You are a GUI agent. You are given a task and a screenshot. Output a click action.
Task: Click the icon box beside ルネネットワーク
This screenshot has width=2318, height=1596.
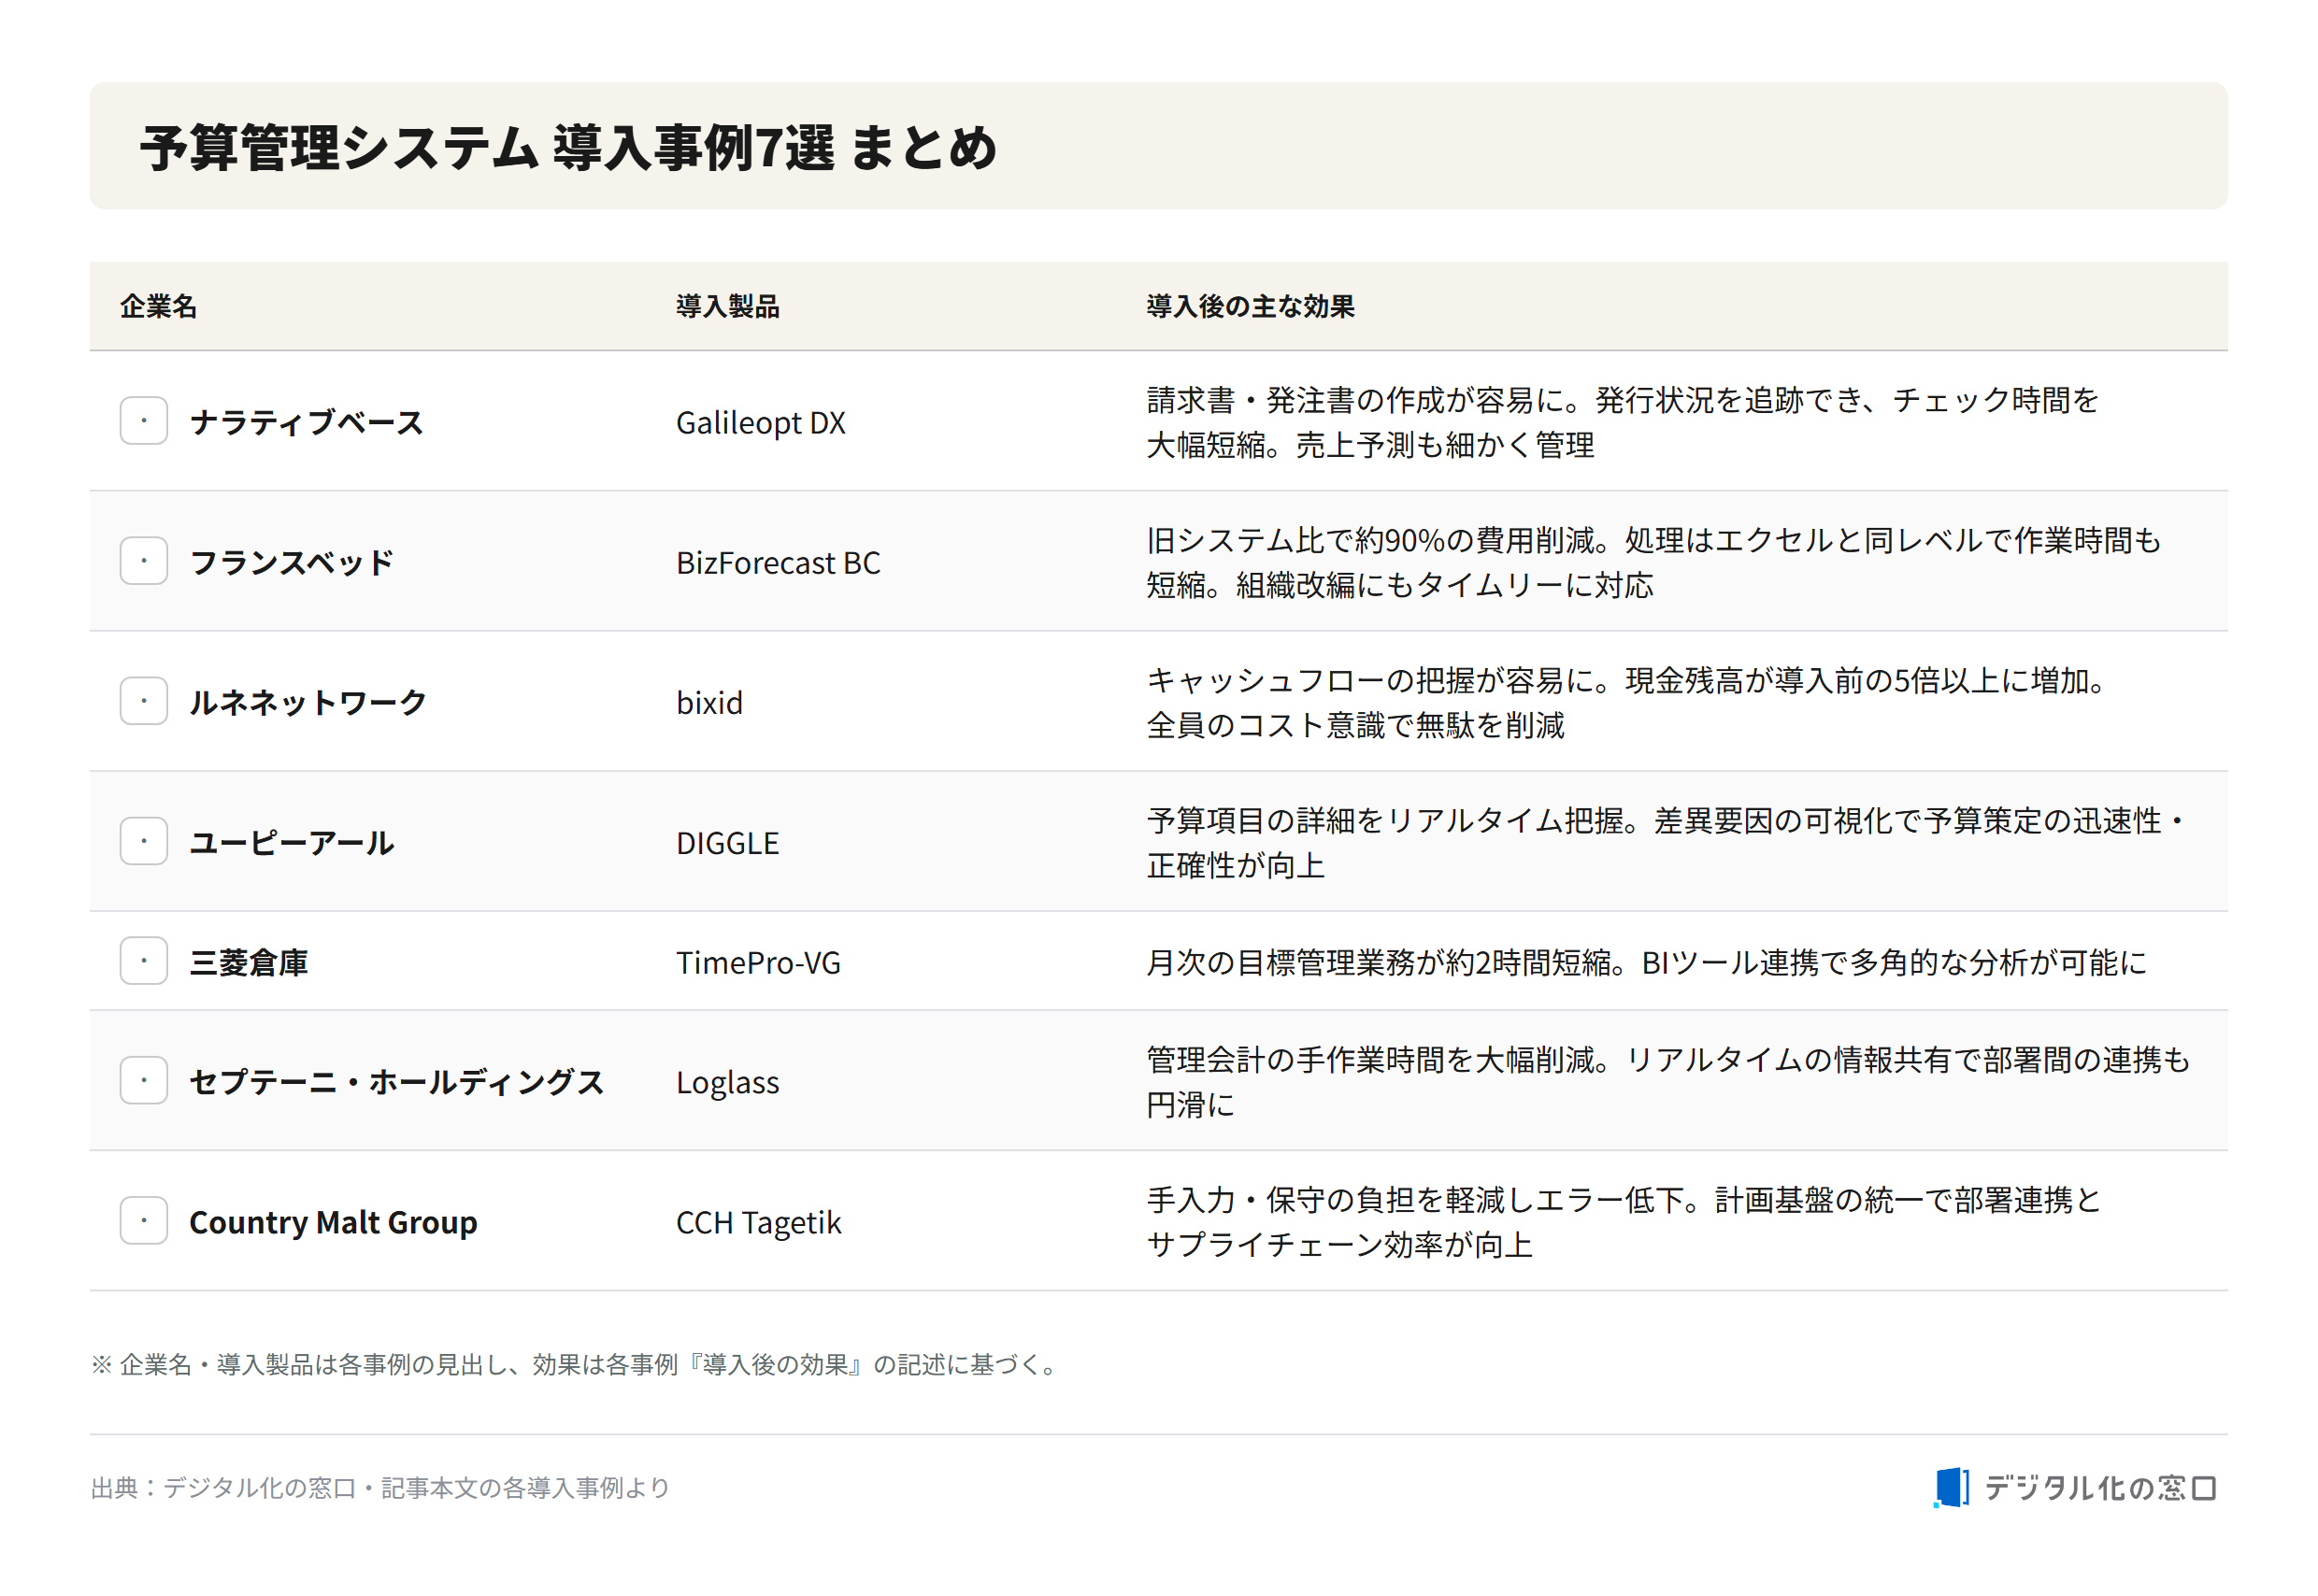(x=144, y=701)
